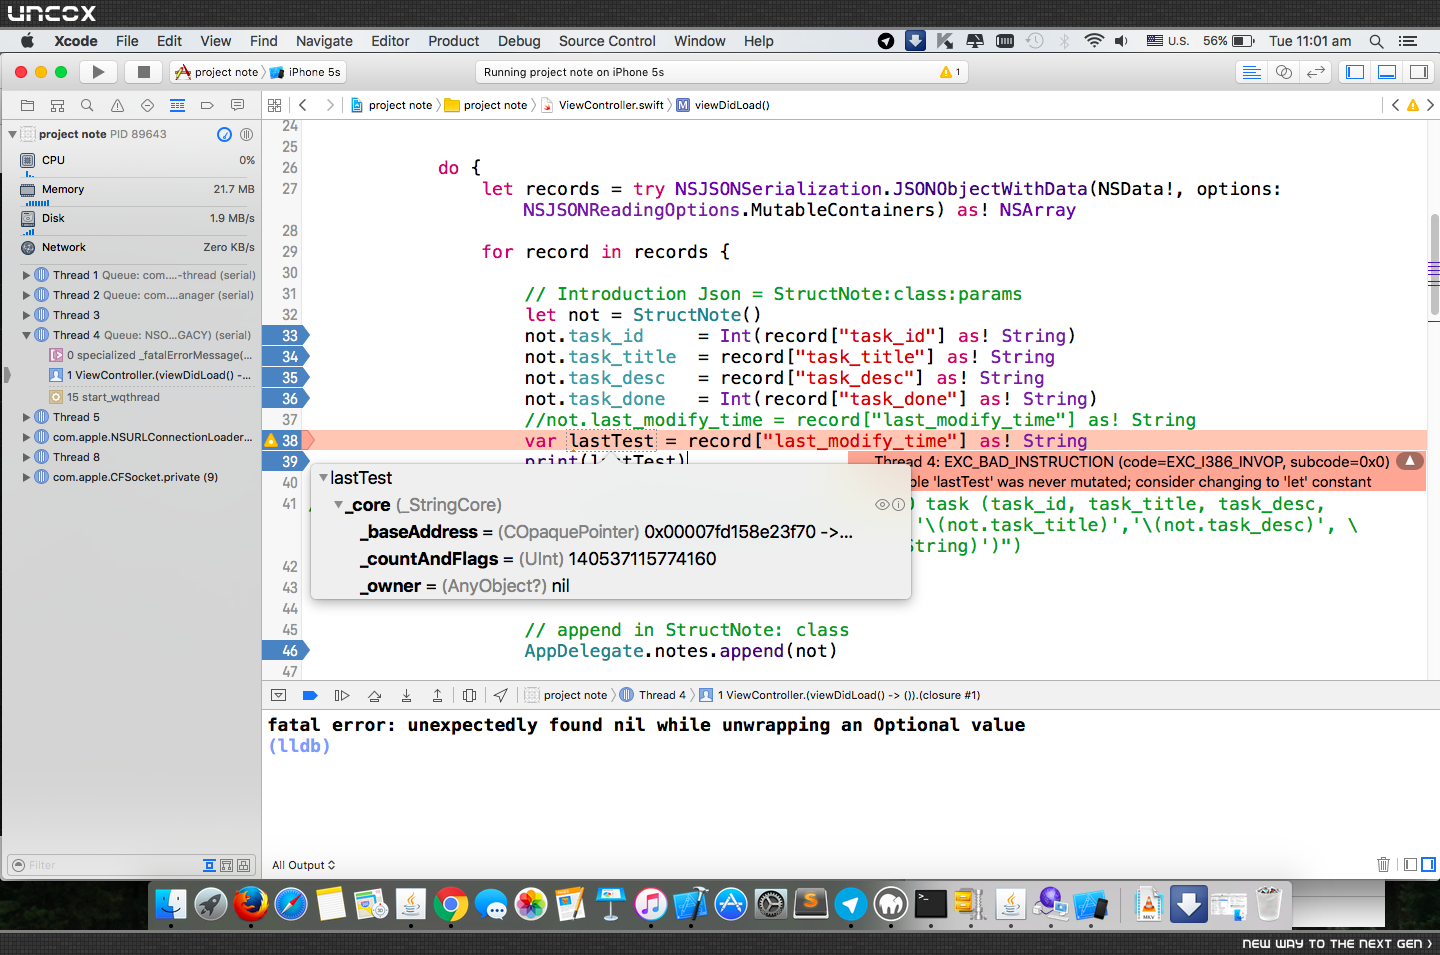1440x955 pixels.
Task: Open the Source Control menu
Action: click(x=607, y=41)
